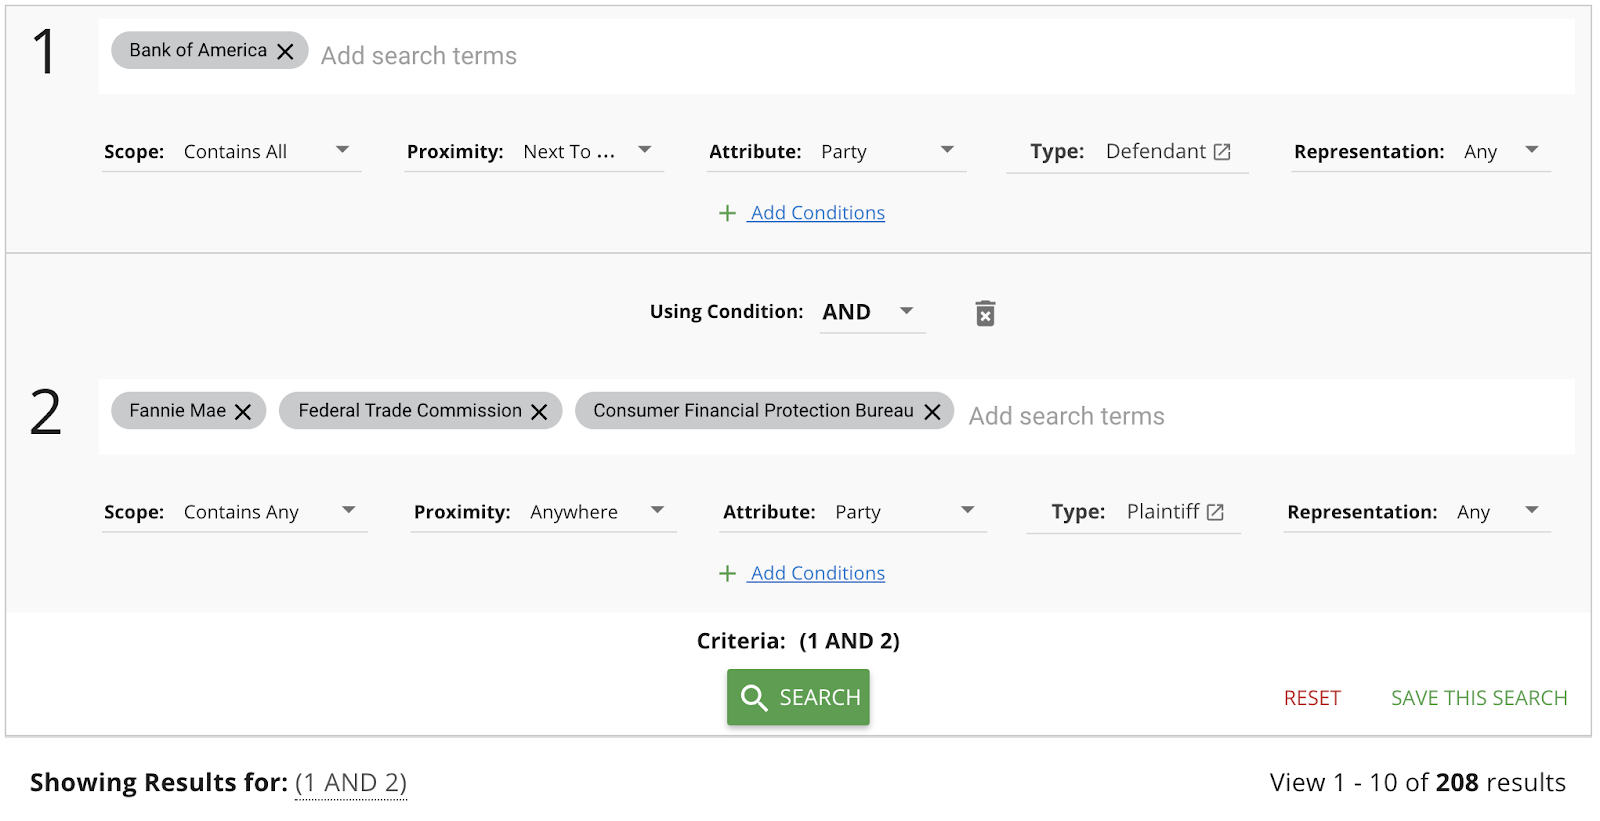The height and width of the screenshot is (821, 1600).
Task: Click the Fannie Mae chip label
Action: pos(177,411)
